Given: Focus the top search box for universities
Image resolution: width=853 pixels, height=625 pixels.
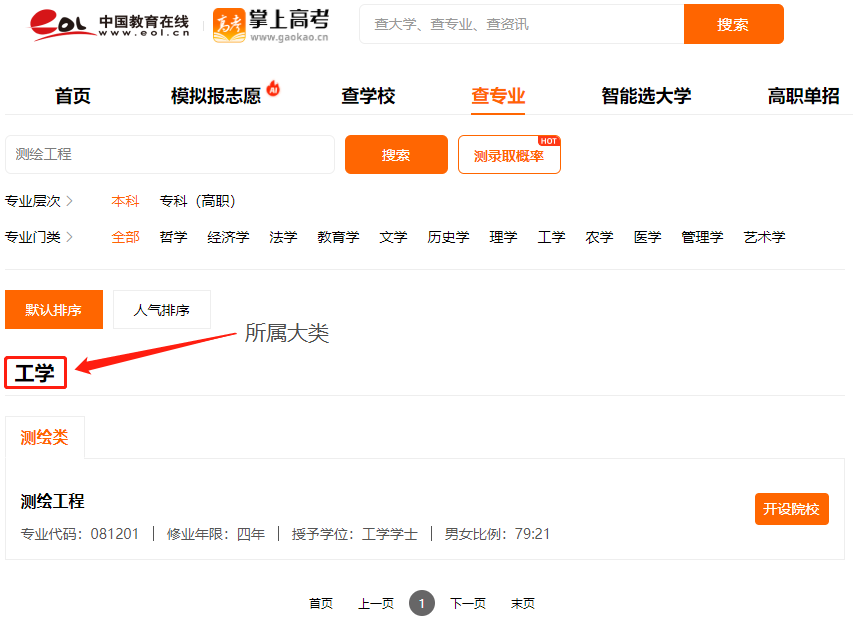Looking at the screenshot, I should (x=520, y=25).
